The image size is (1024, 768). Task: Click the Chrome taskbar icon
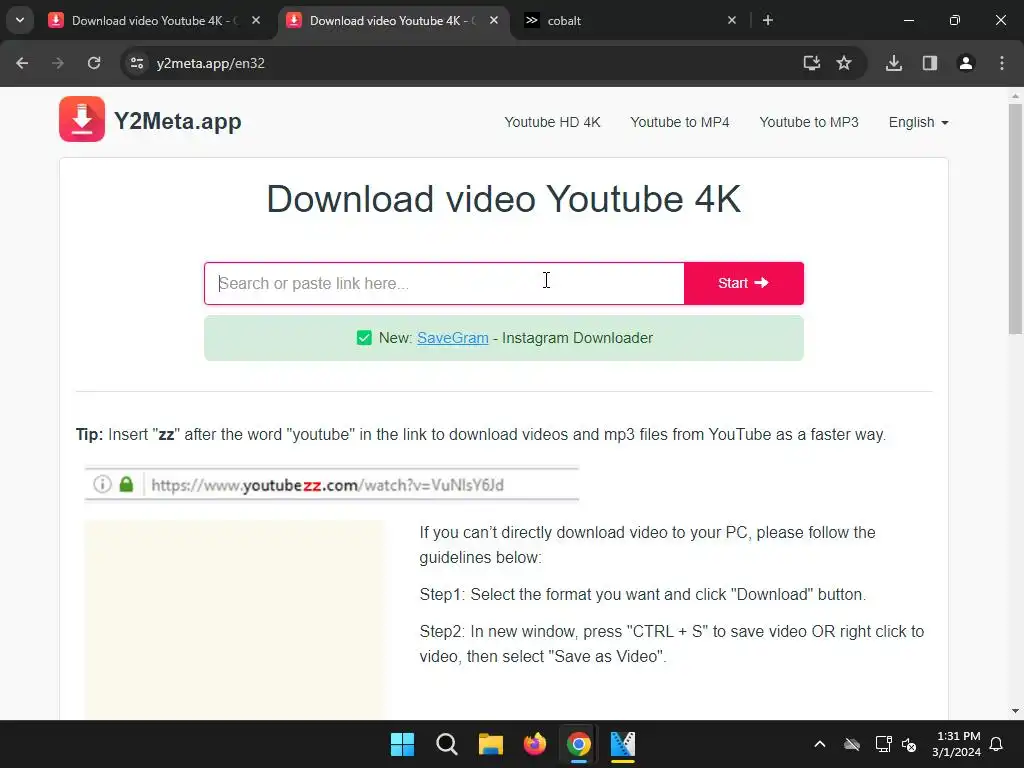pyautogui.click(x=579, y=744)
